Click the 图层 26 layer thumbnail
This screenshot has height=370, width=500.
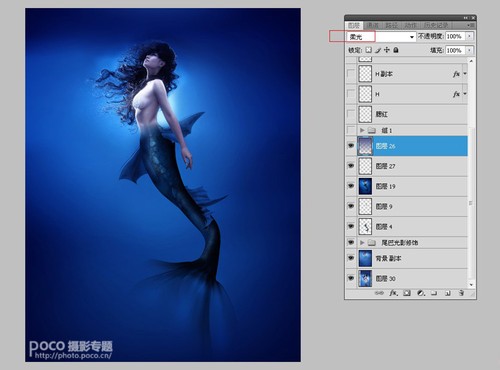click(365, 146)
